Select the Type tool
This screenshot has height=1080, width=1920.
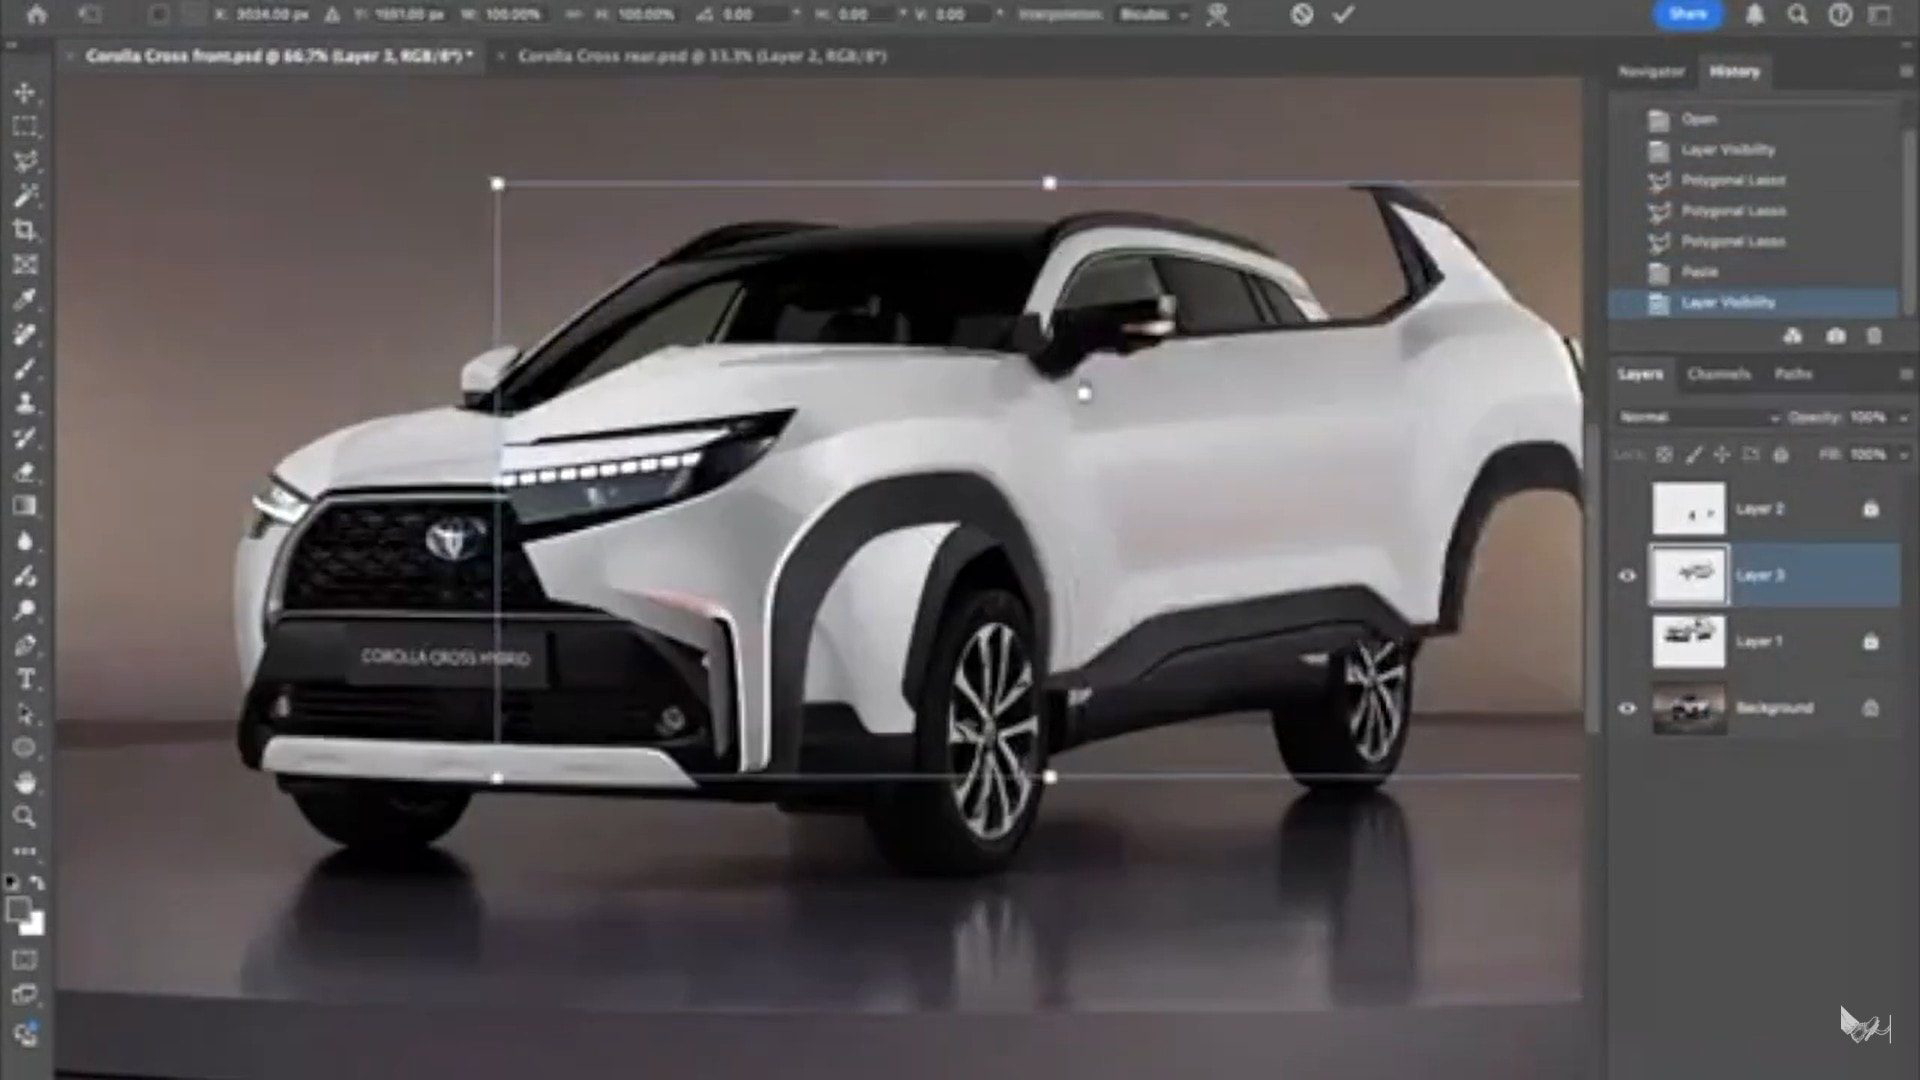[x=25, y=680]
